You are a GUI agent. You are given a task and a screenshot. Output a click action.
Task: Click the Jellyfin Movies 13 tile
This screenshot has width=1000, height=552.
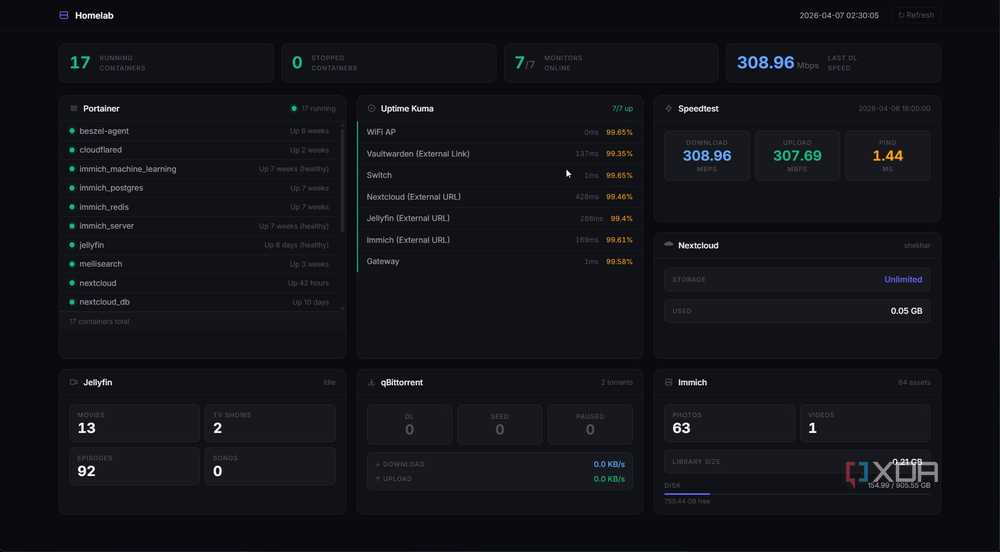[134, 423]
